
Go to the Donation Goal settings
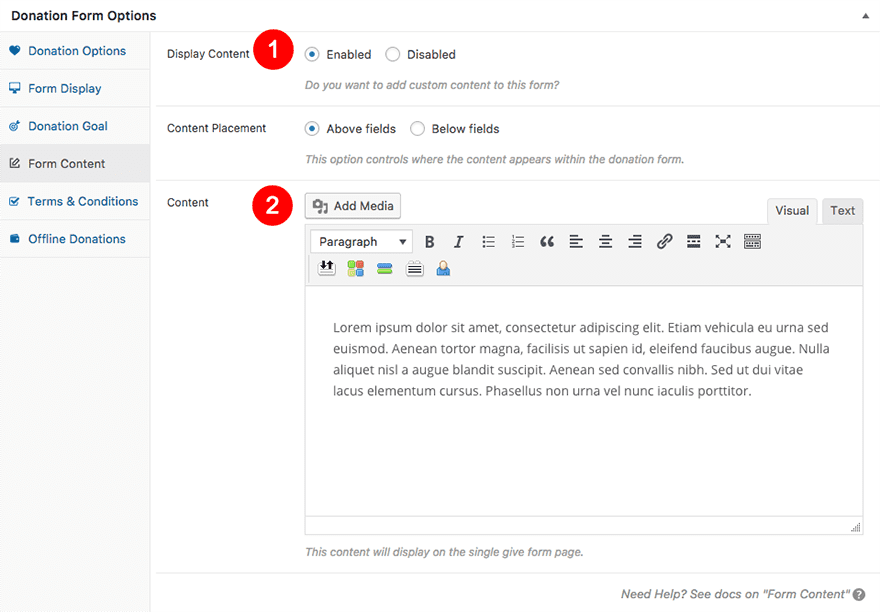click(67, 126)
